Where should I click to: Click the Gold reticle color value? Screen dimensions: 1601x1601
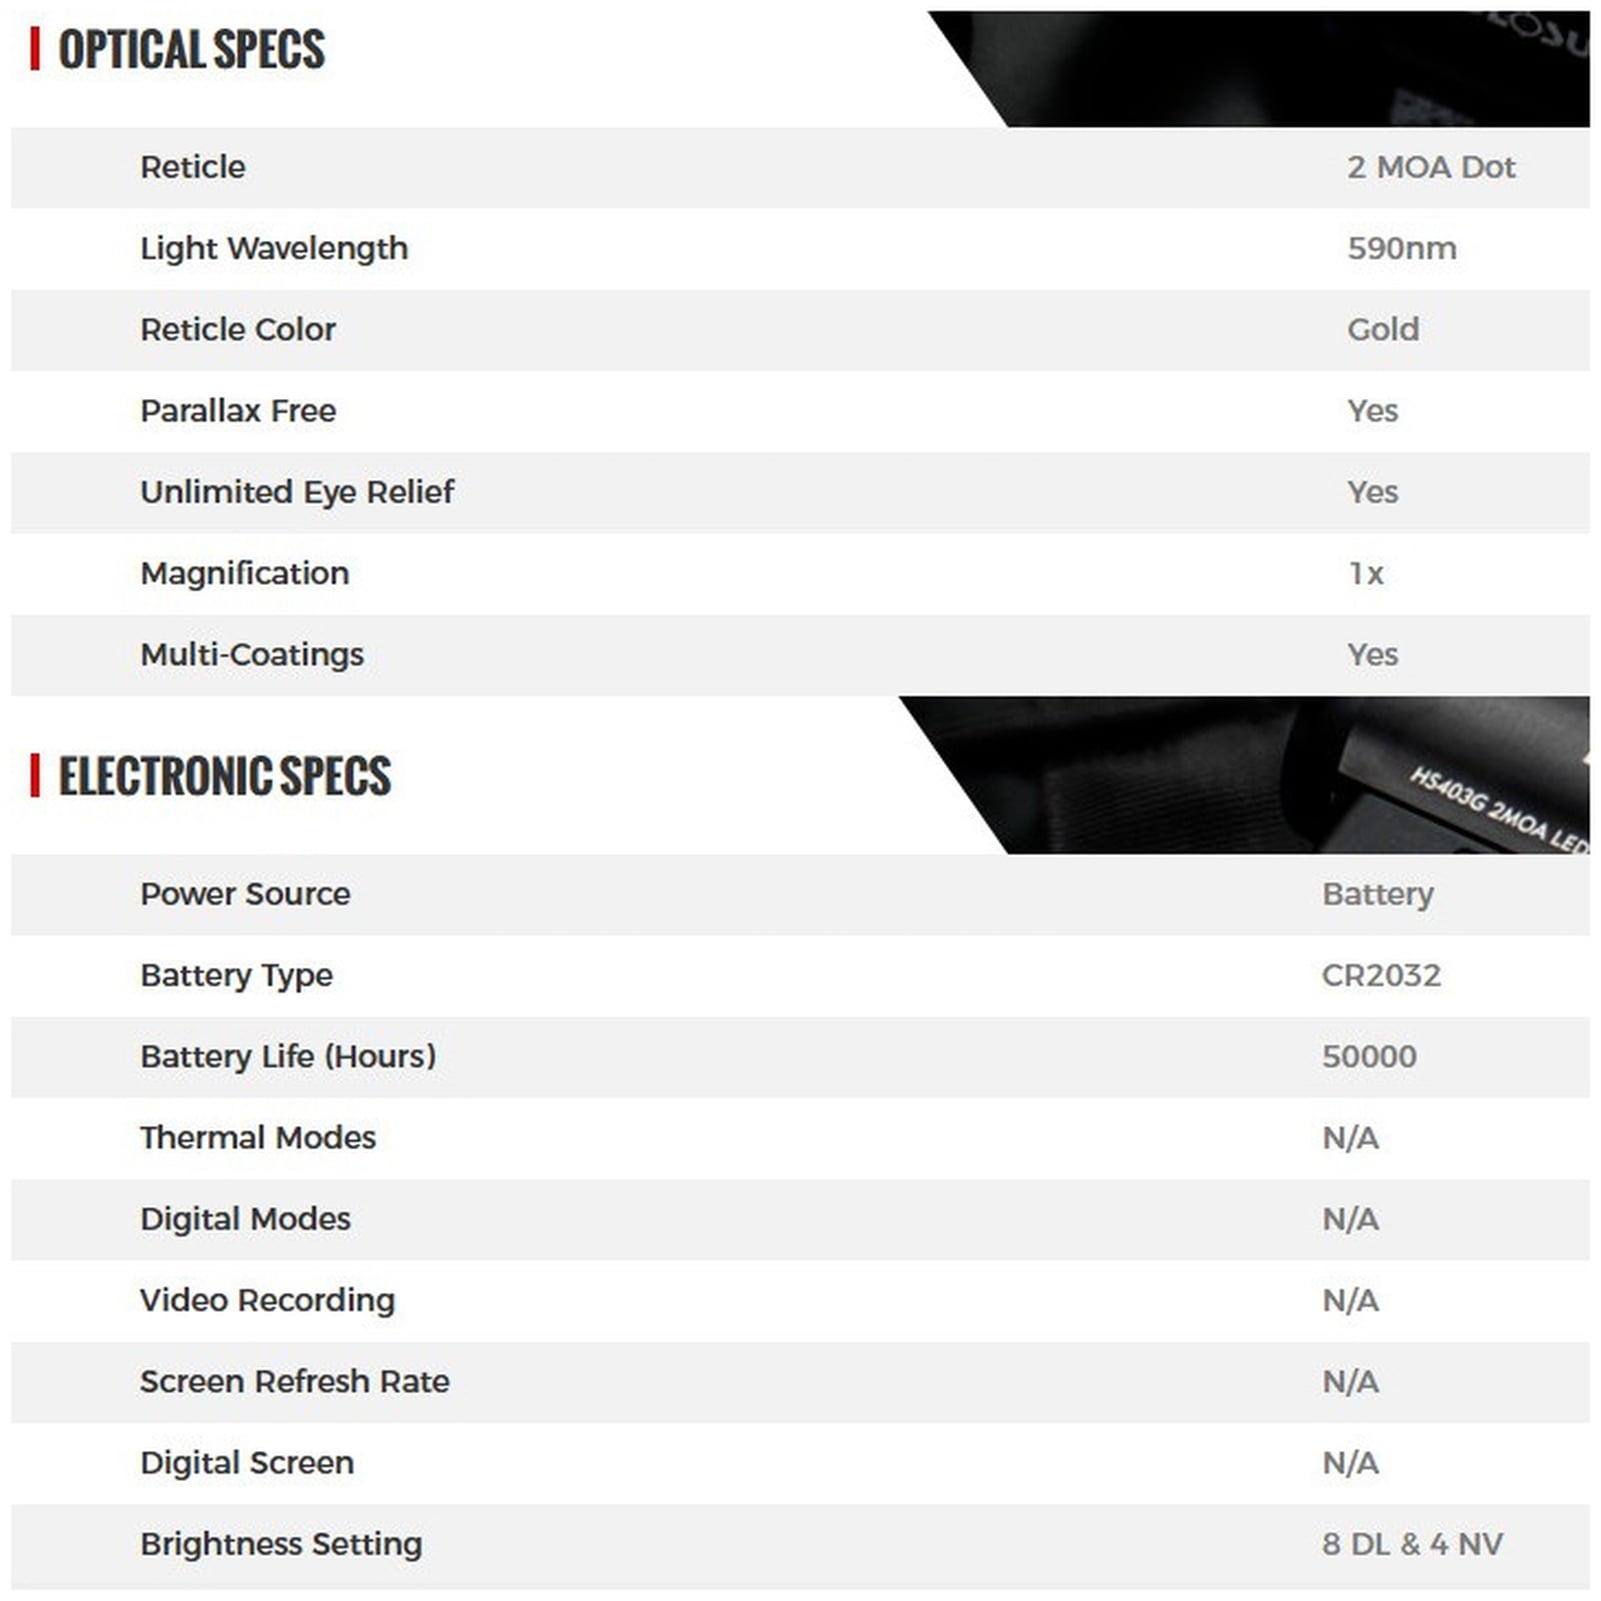1382,330
